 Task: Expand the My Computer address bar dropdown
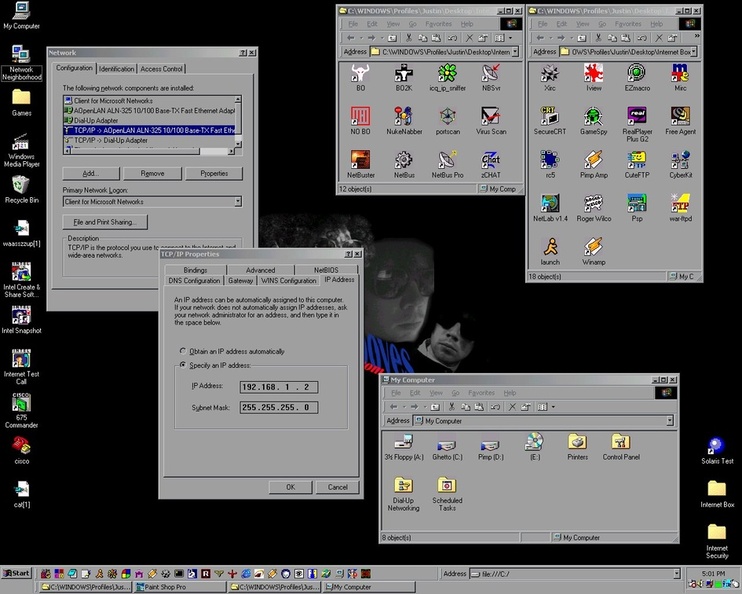click(670, 420)
